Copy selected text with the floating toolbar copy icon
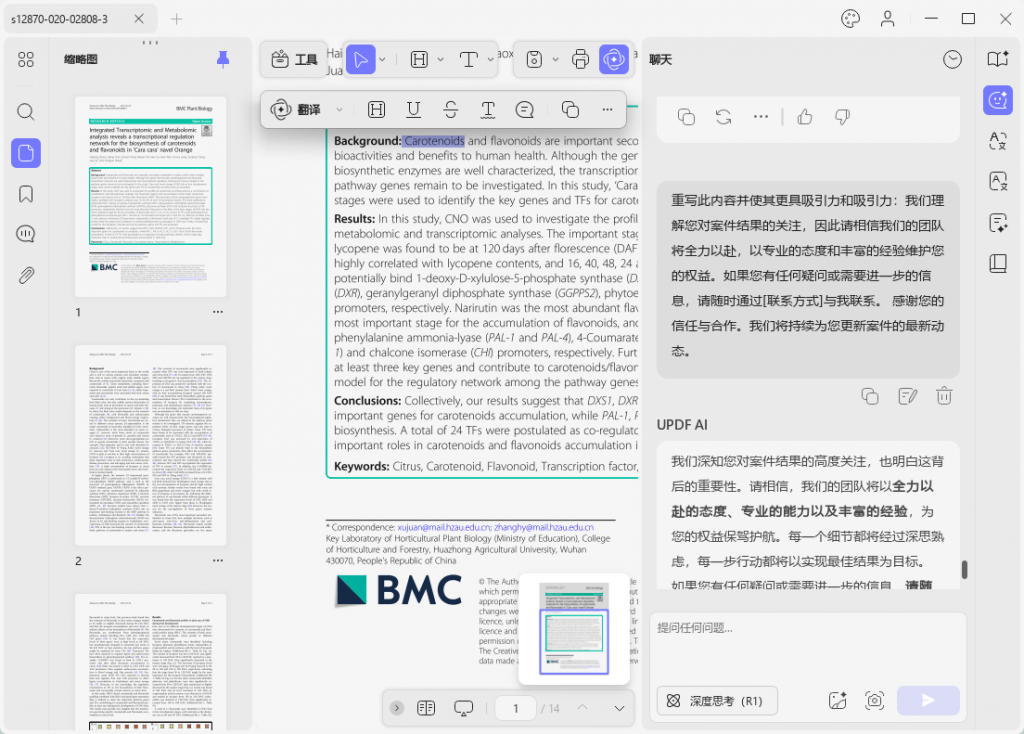Image resolution: width=1024 pixels, height=734 pixels. tap(570, 110)
